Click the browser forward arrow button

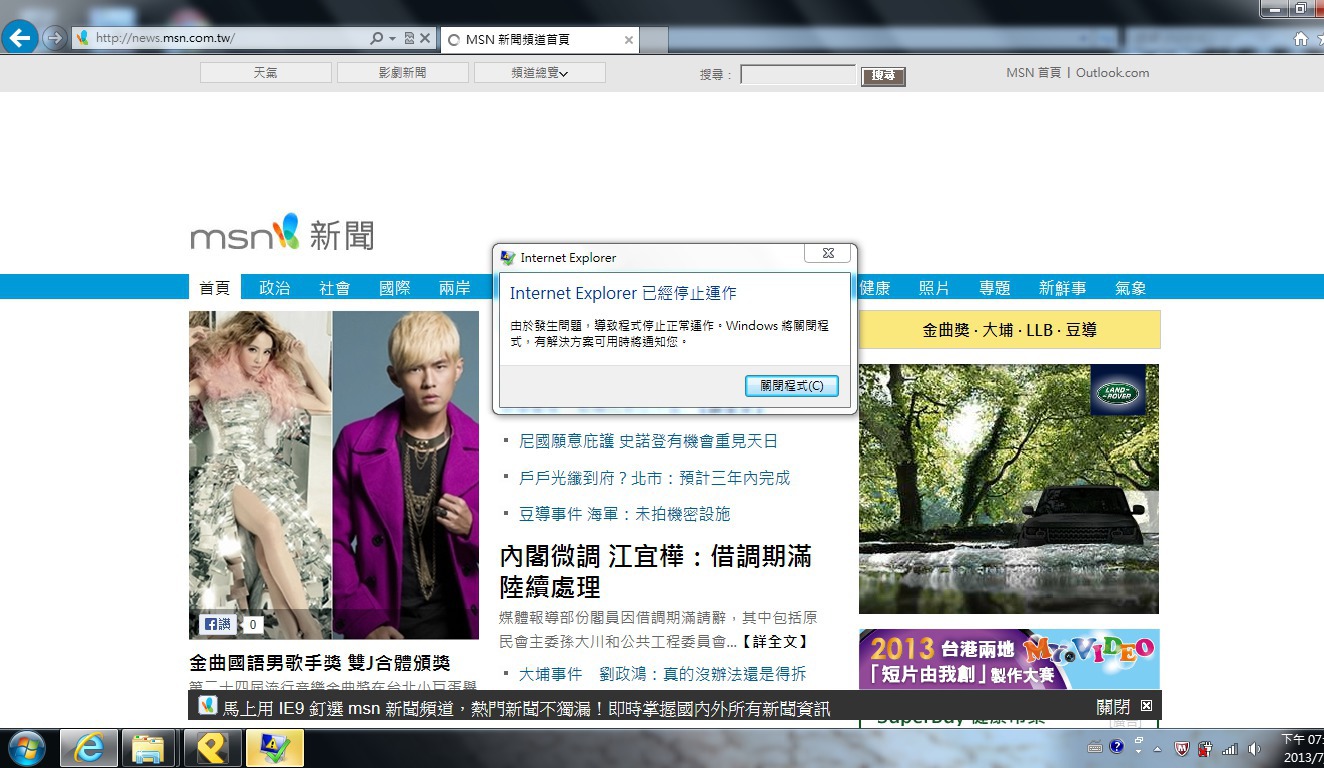[x=55, y=39]
